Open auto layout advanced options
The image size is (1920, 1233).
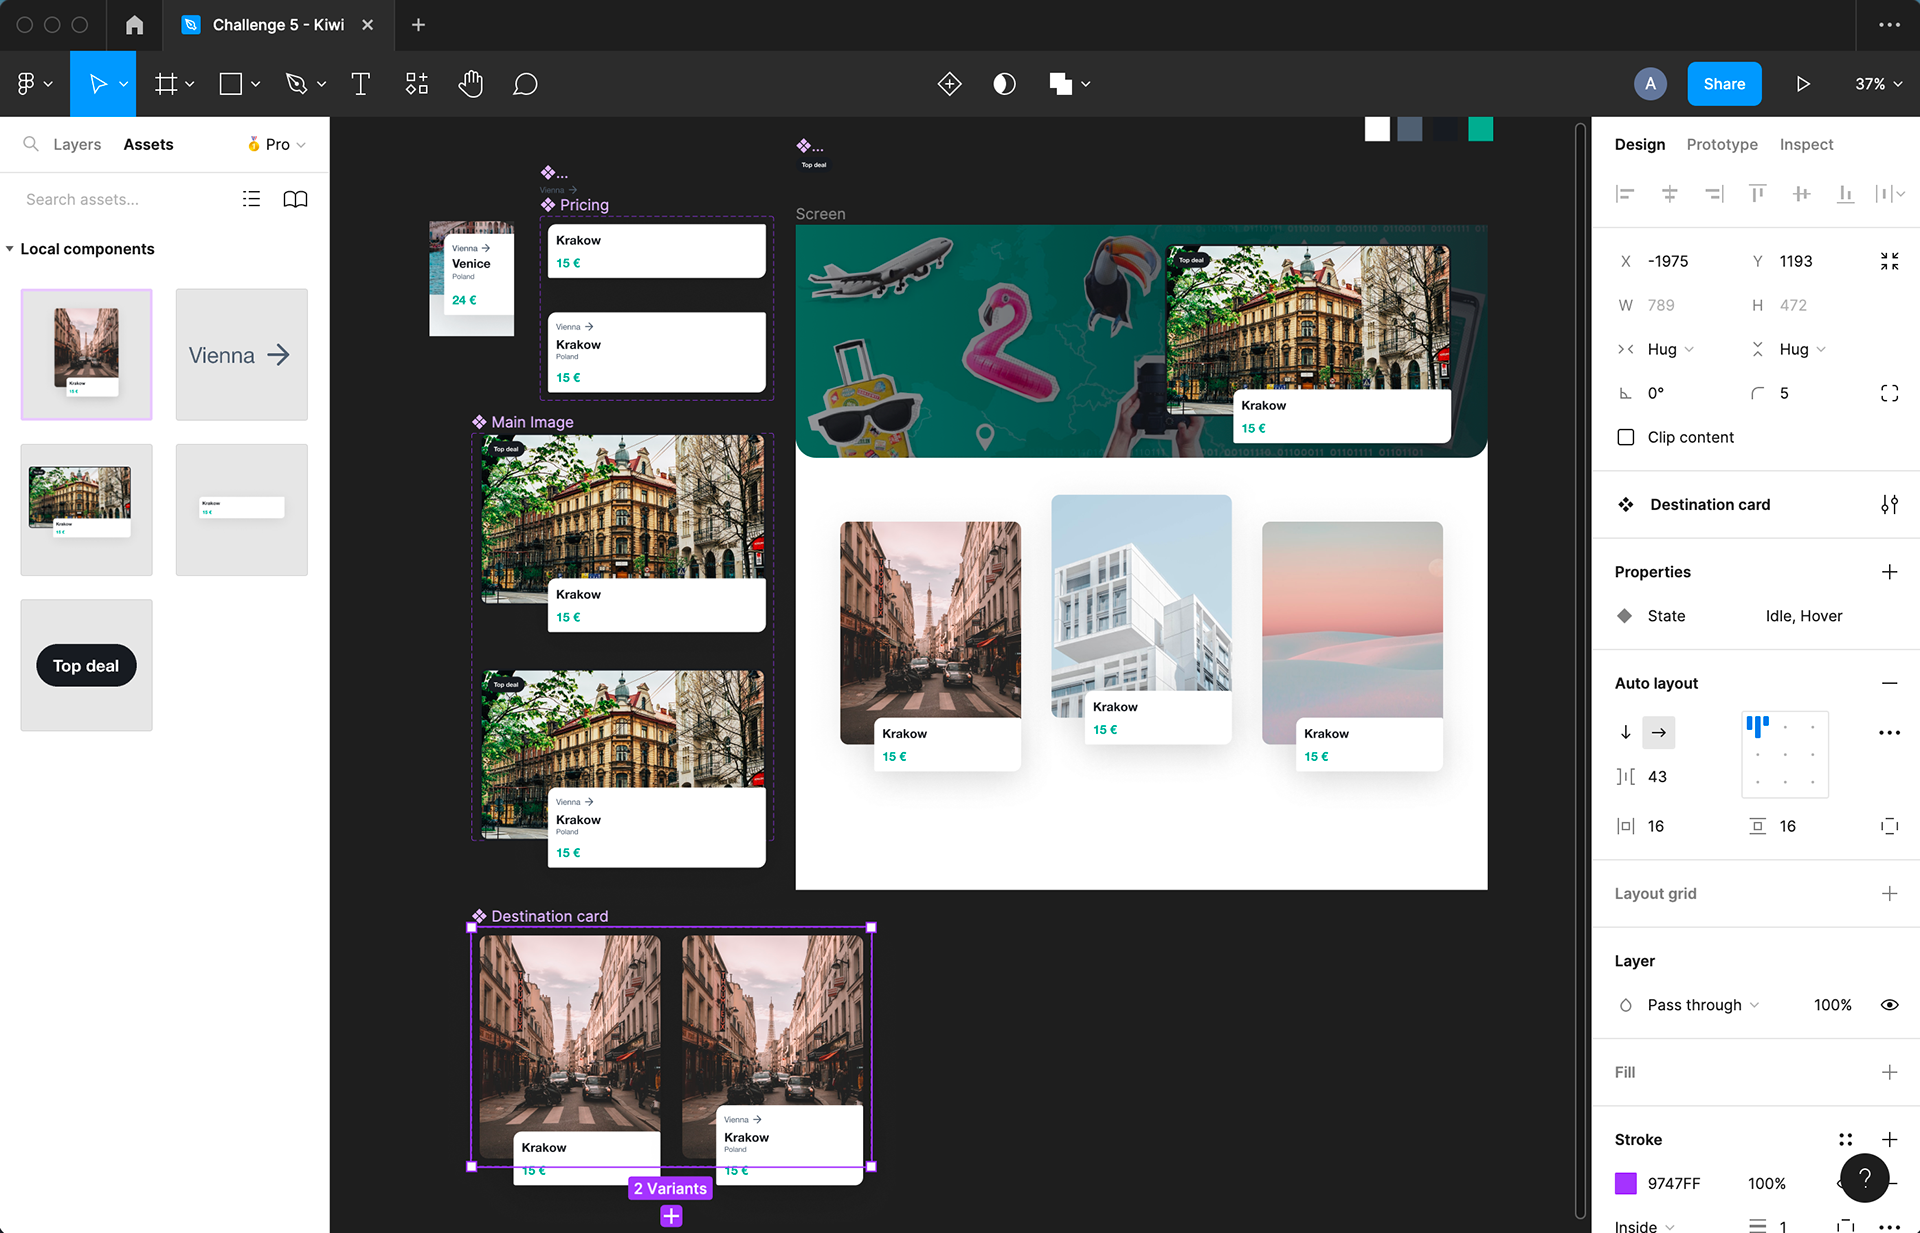(1889, 733)
